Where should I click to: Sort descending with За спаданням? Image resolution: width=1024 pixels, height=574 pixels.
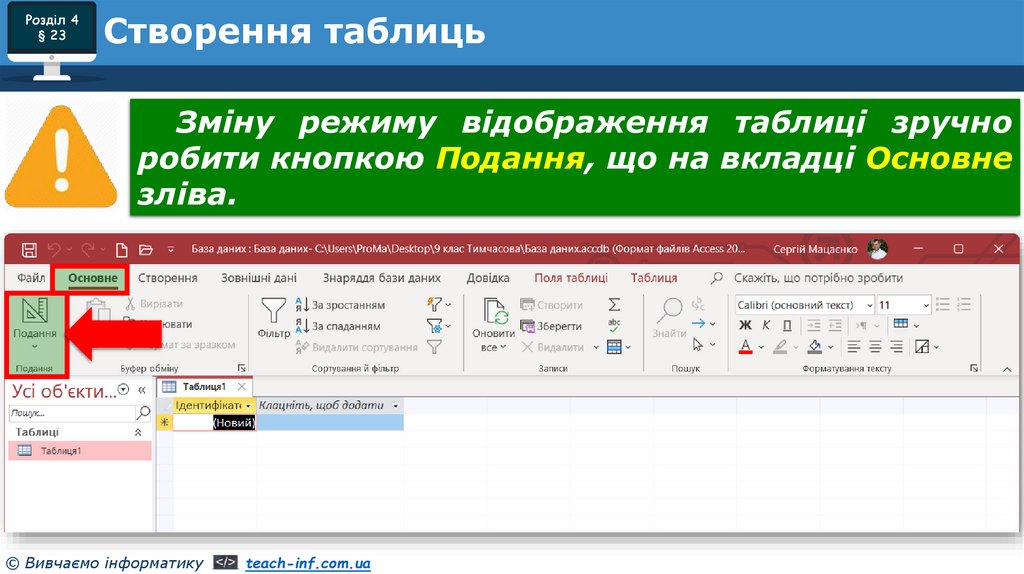pos(338,325)
